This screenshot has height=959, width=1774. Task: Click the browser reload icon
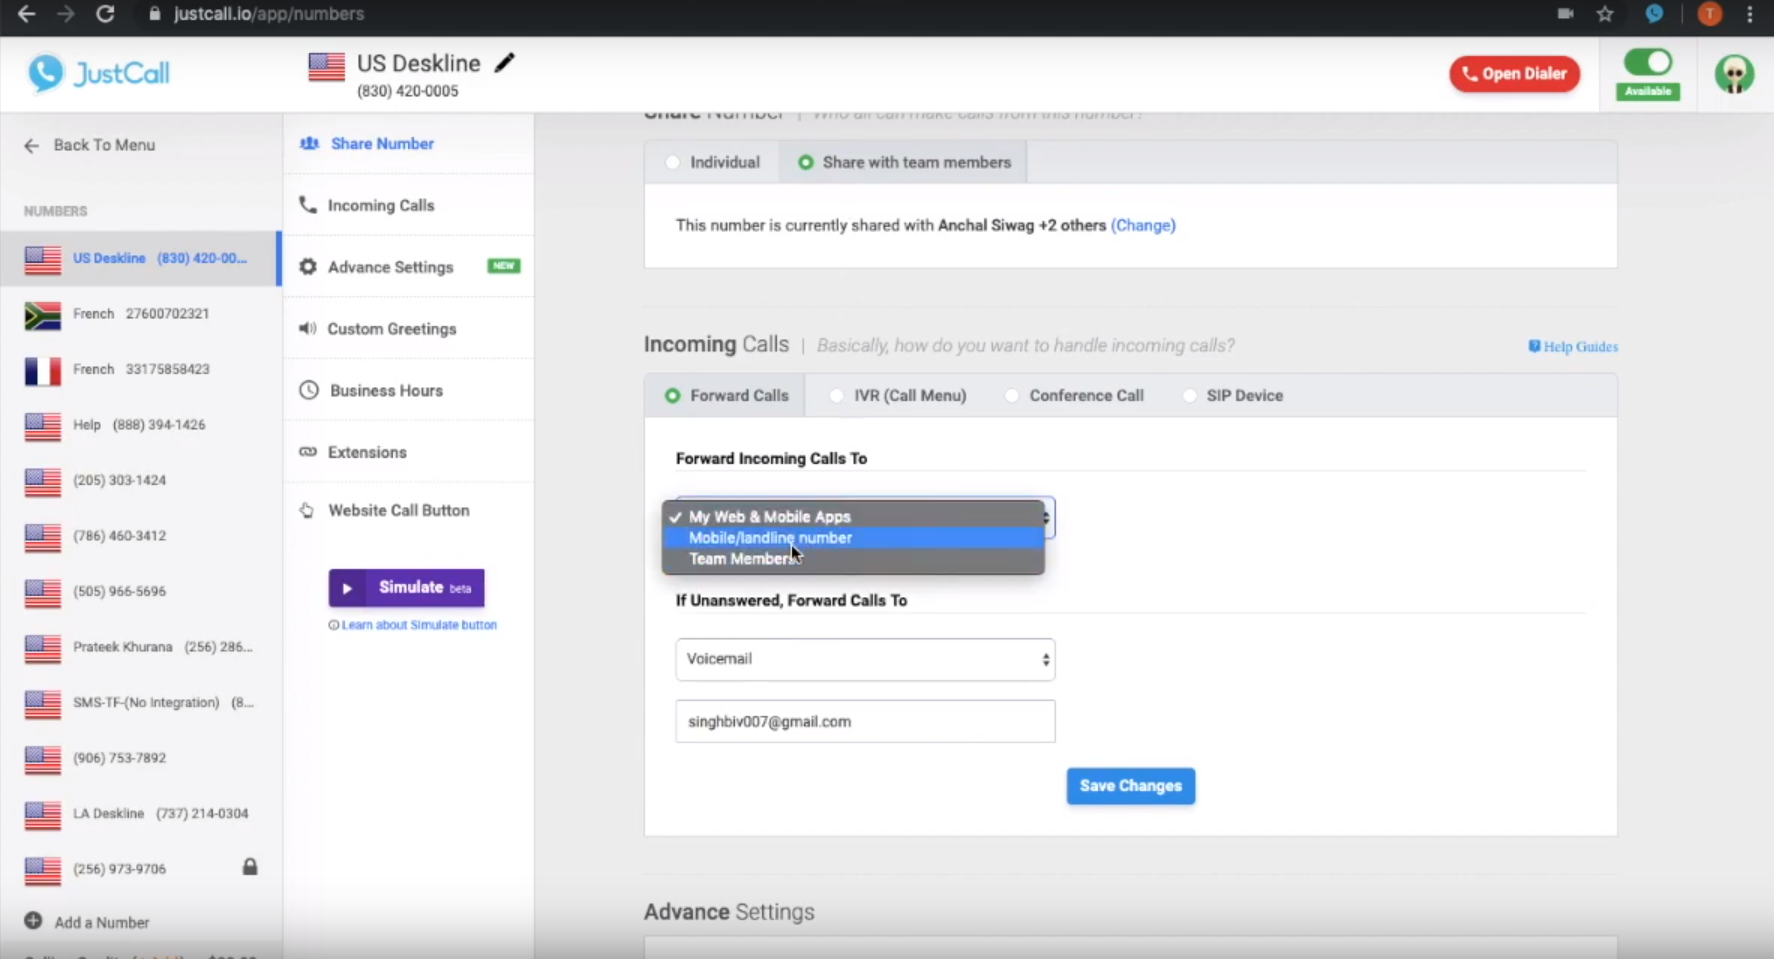click(x=105, y=14)
